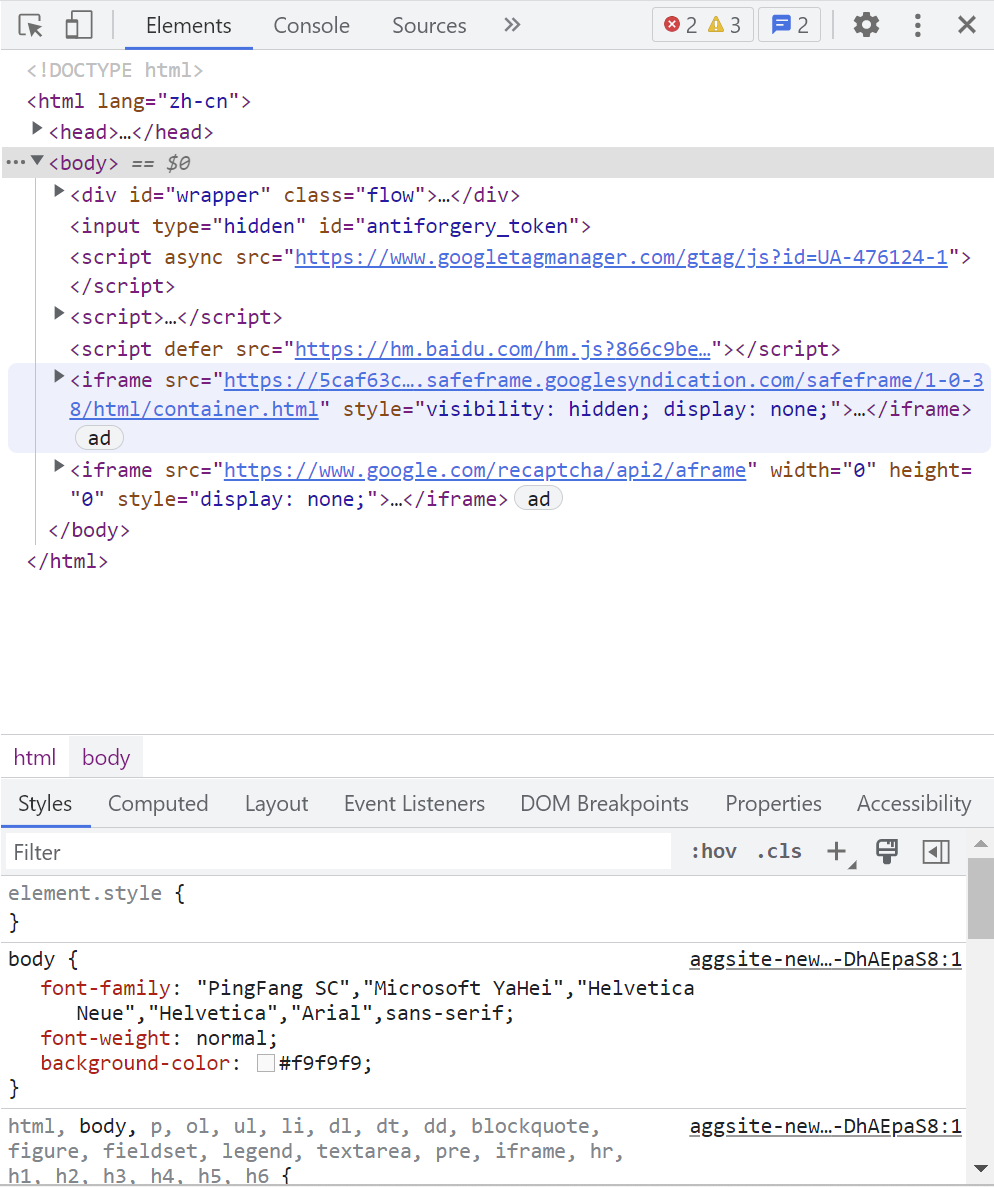Expand the safeframe iframe node
Screen dimensions: 994x1187
coord(59,377)
